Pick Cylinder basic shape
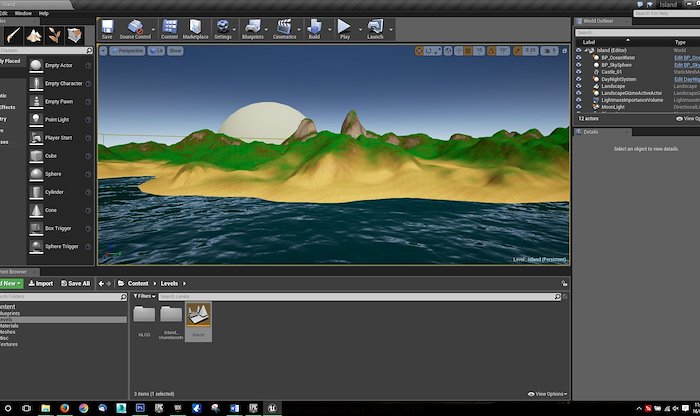Viewport: 700px width, 416px height. pos(60,192)
